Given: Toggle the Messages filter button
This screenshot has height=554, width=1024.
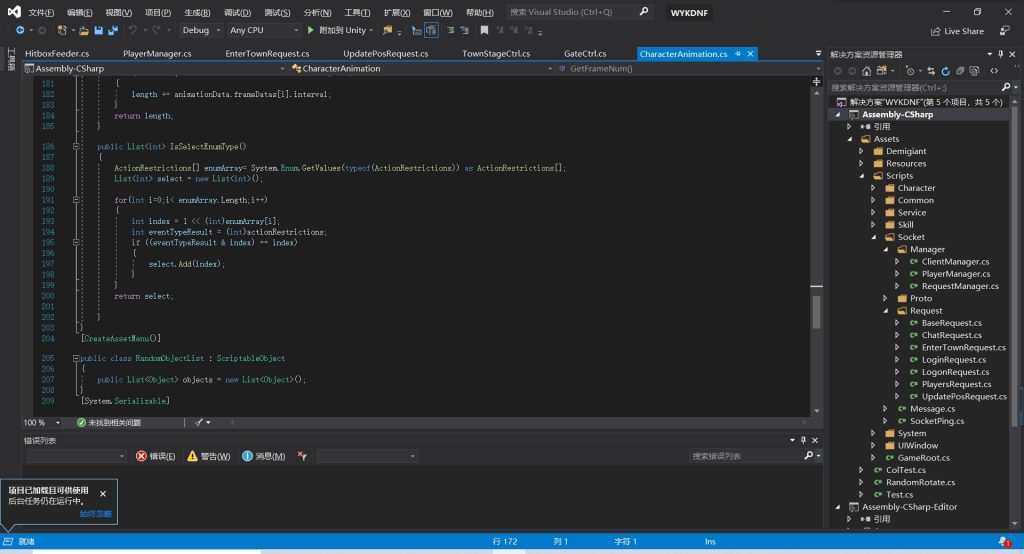Looking at the screenshot, I should pos(263,456).
